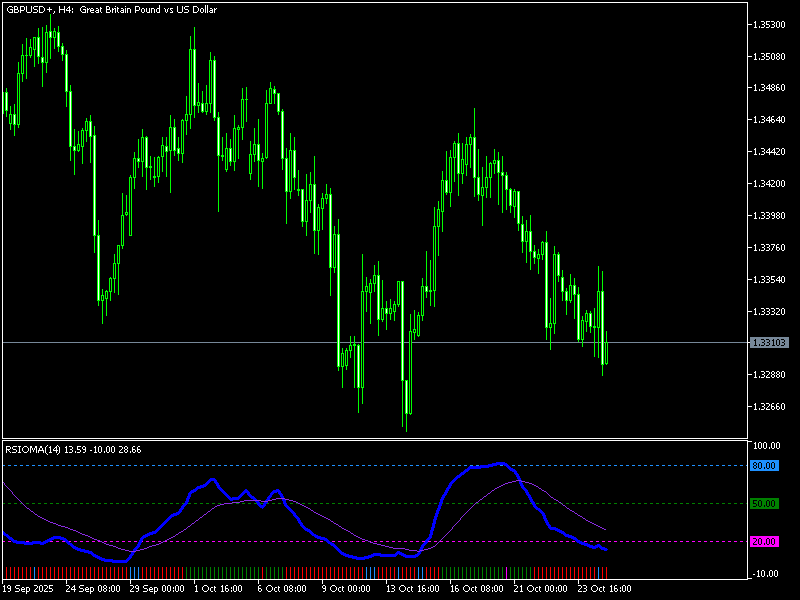Click the blue 80.00 level label

pos(764,465)
